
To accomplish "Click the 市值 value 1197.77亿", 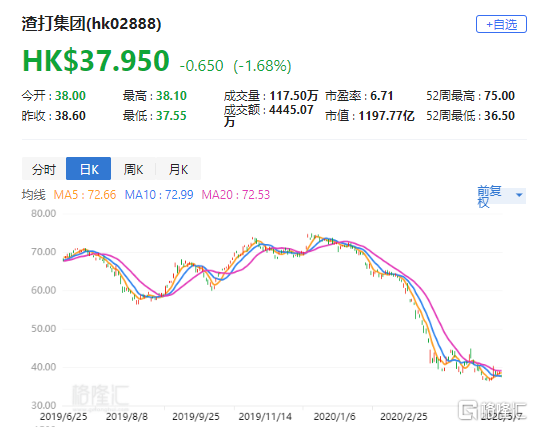I will click(386, 116).
